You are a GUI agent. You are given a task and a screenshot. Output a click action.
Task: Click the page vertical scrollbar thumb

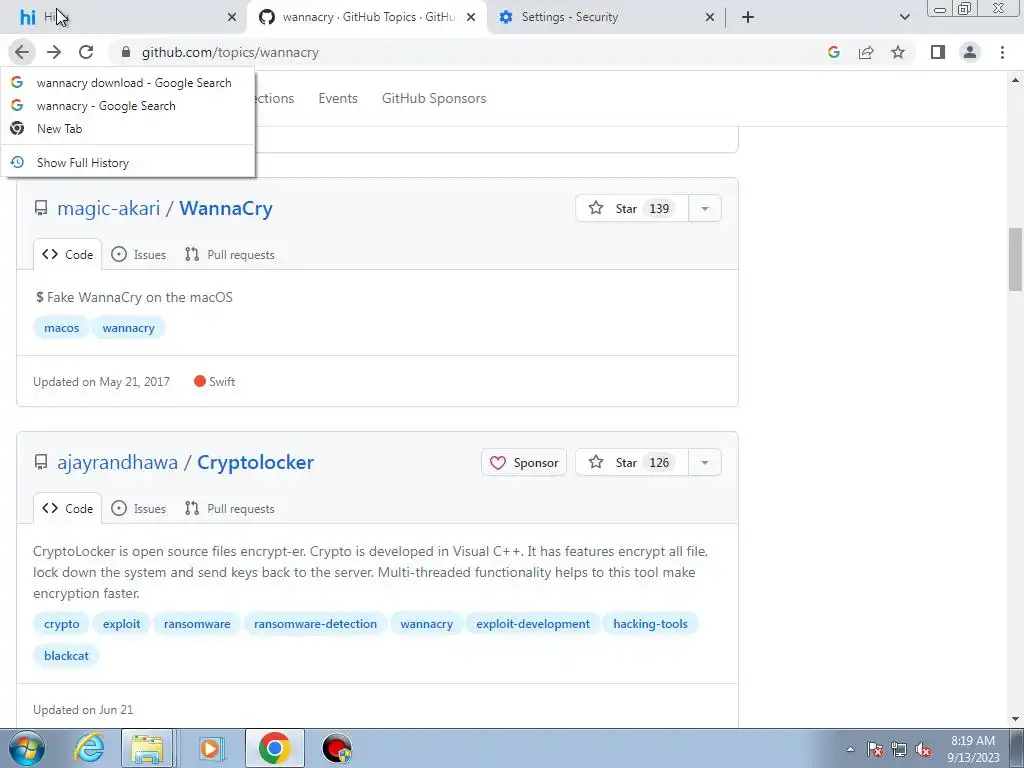[x=1016, y=259]
